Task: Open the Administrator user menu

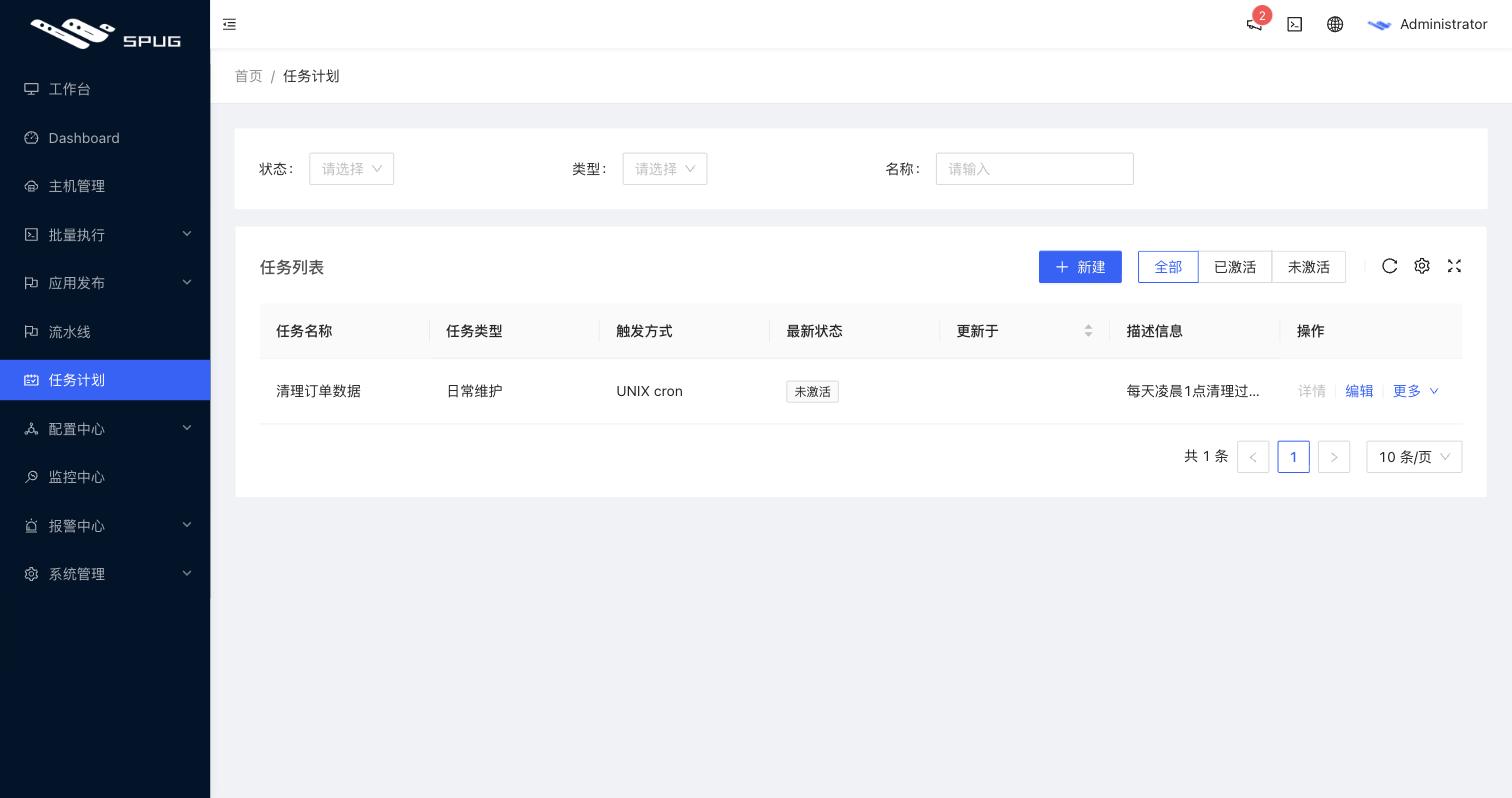Action: coord(1428,24)
